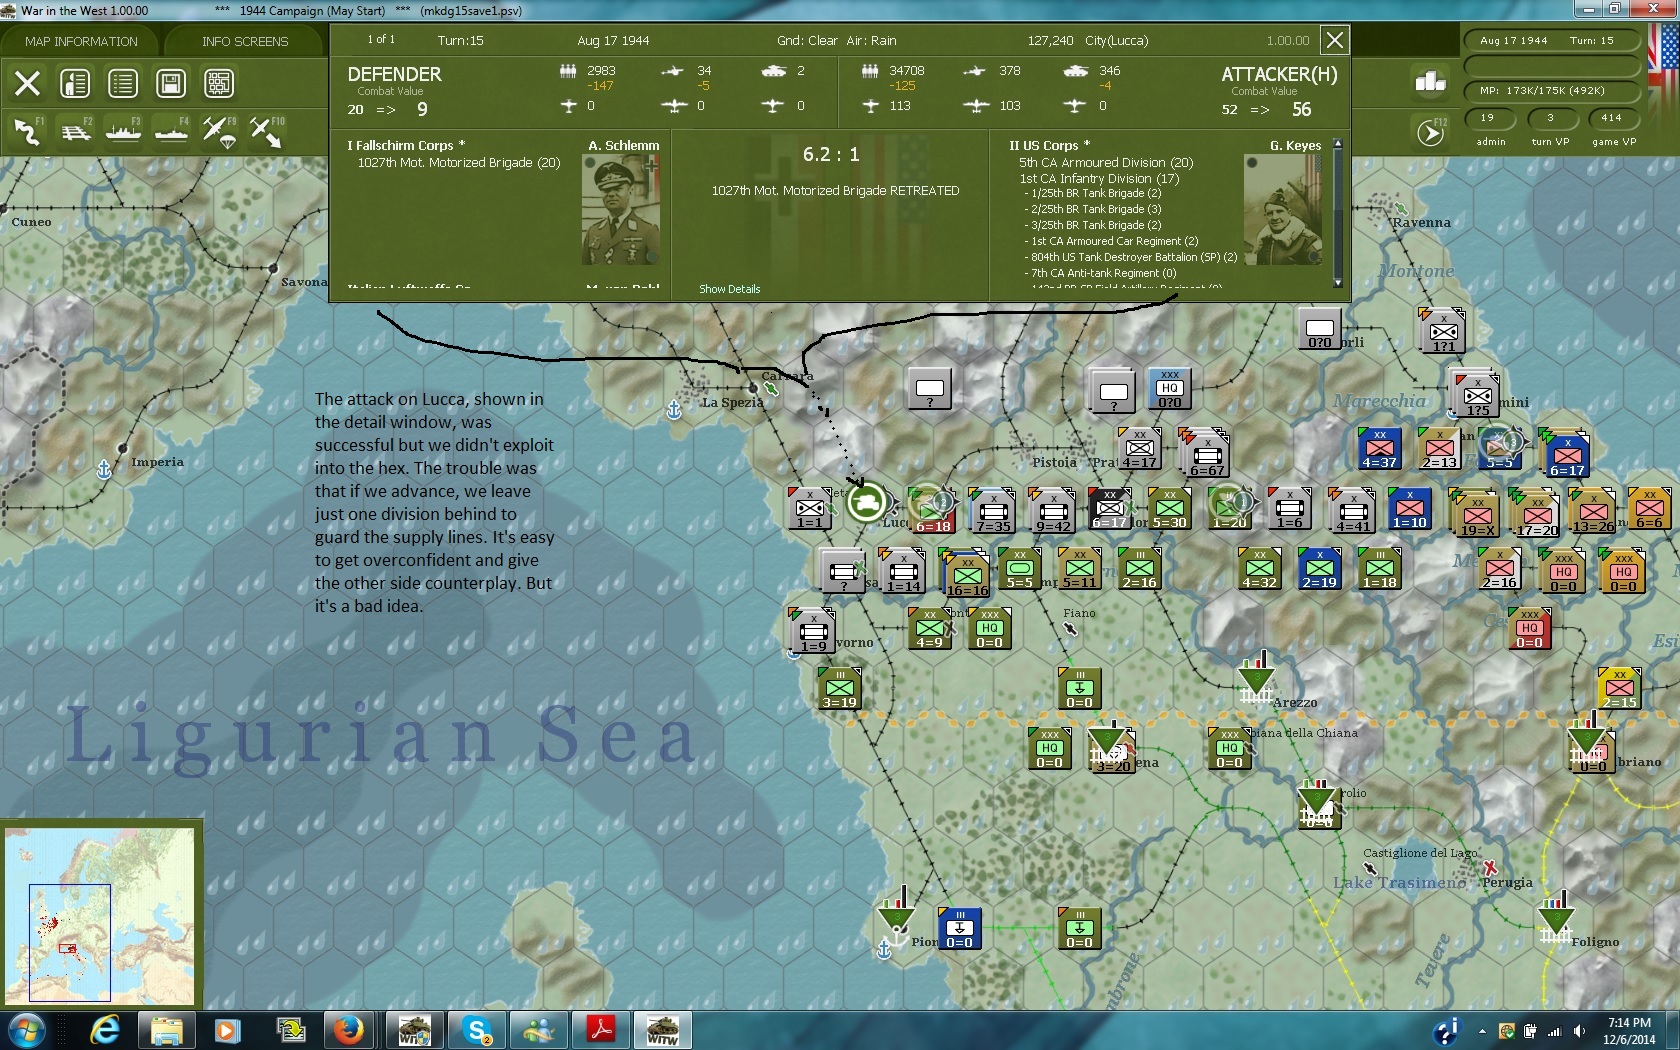Select the XXX HQ counter near Pistoia
Viewport: 1680px width, 1050px height.
[1169, 389]
